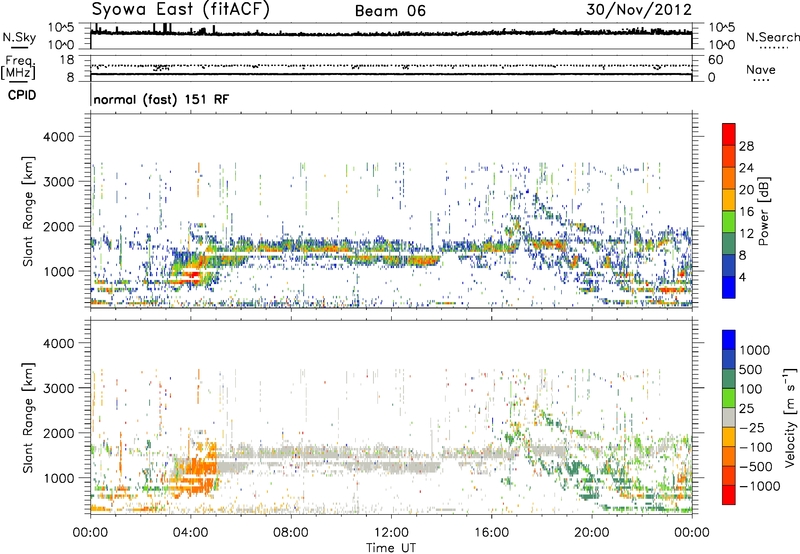Click the N.Sky noise trace panel
Viewport: 800px width, 554px height.
(391, 36)
